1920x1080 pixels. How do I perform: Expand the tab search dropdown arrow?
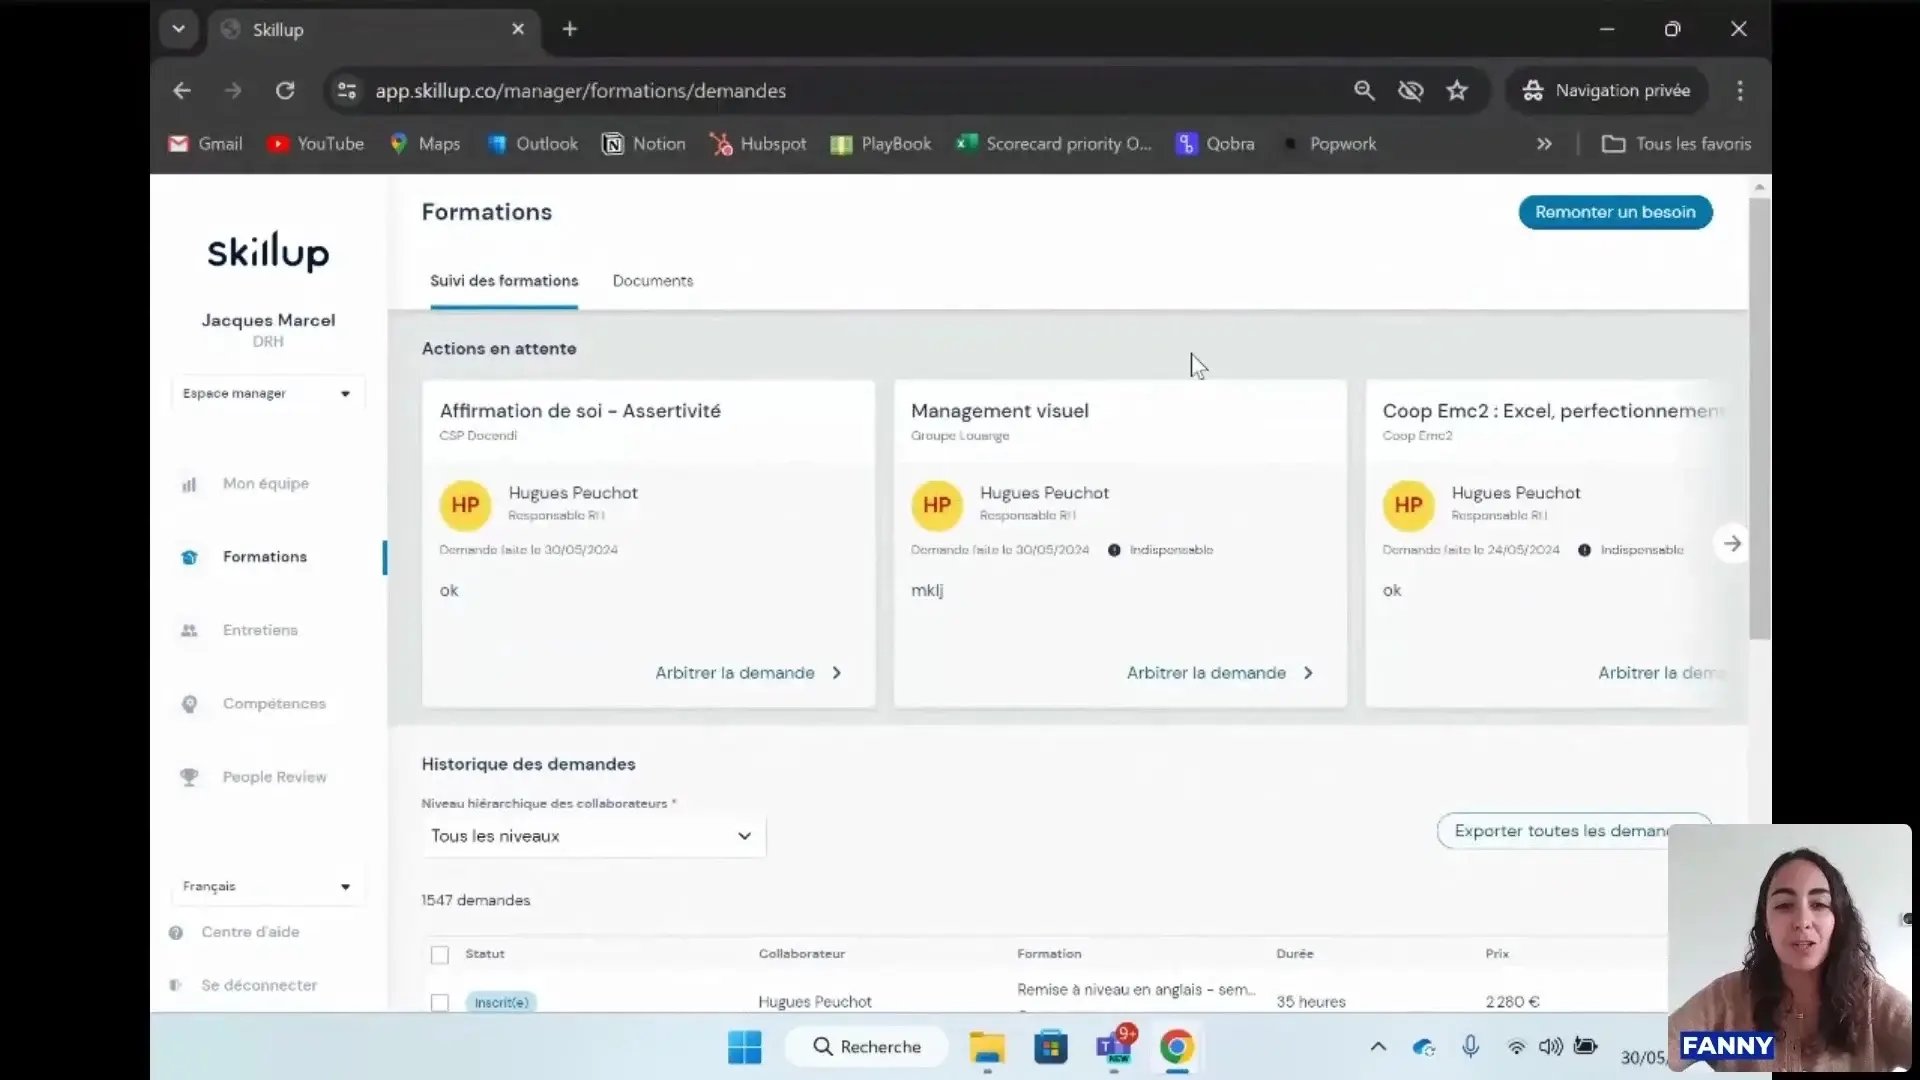point(178,29)
